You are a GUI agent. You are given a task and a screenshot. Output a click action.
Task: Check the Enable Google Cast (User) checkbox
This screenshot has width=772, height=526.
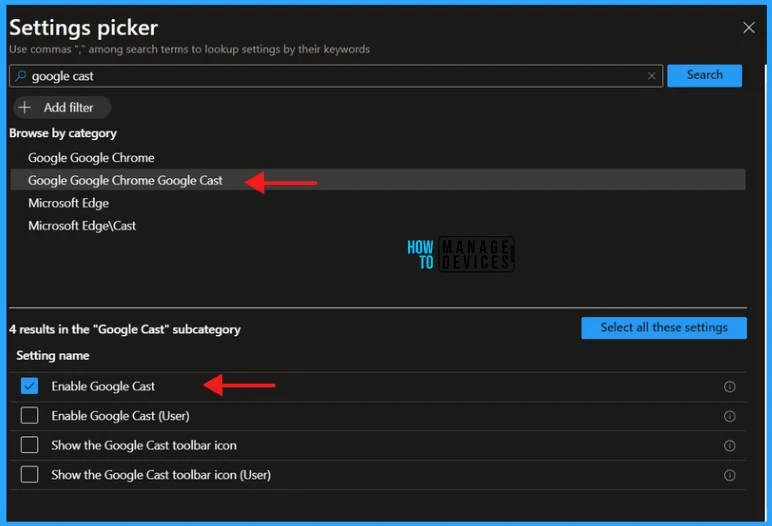[30, 416]
